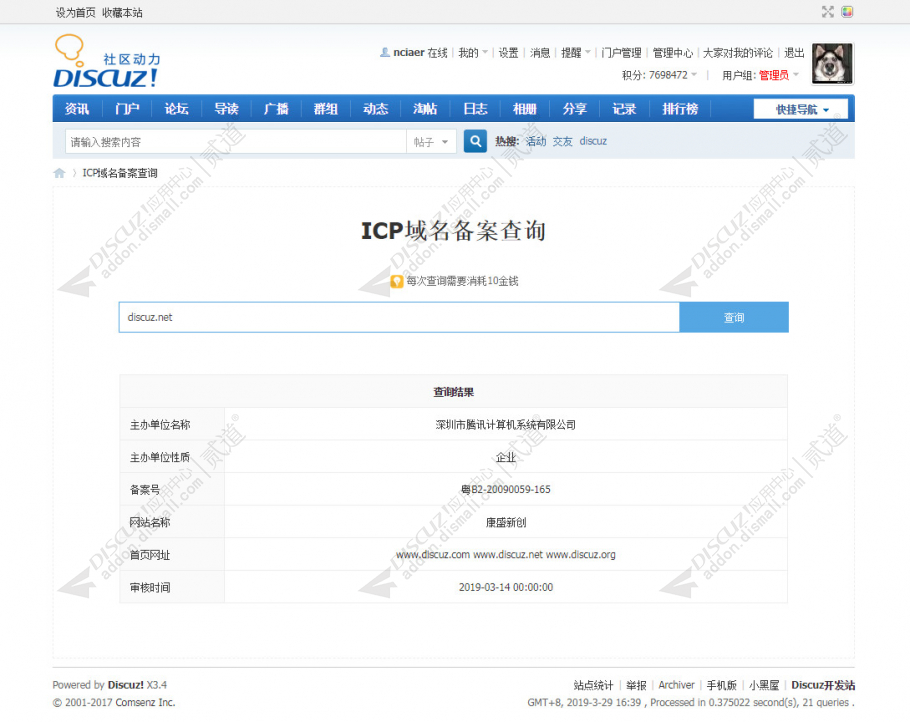The width and height of the screenshot is (910, 722).
Task: Click the home breadcrumb icon
Action: [59, 173]
